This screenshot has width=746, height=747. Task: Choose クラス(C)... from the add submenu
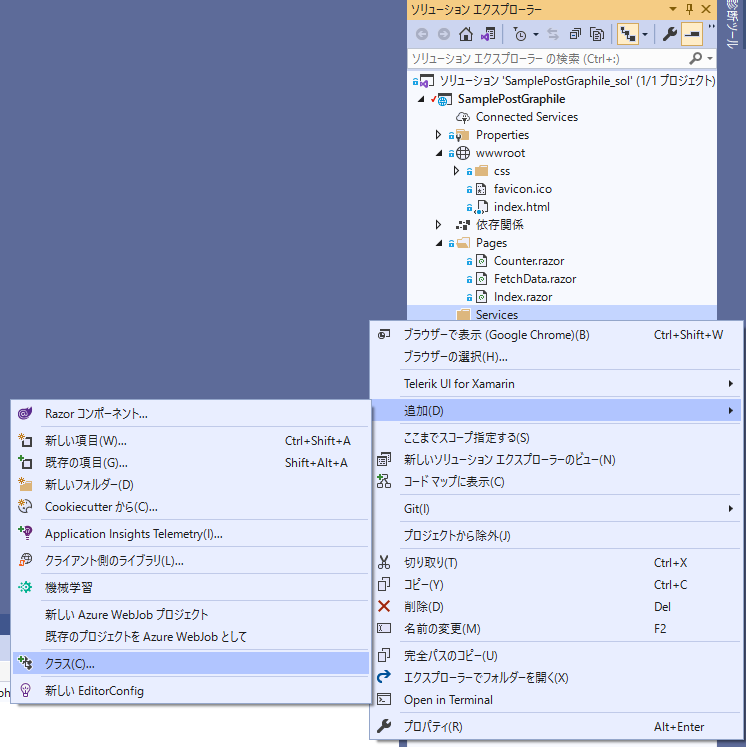point(191,664)
